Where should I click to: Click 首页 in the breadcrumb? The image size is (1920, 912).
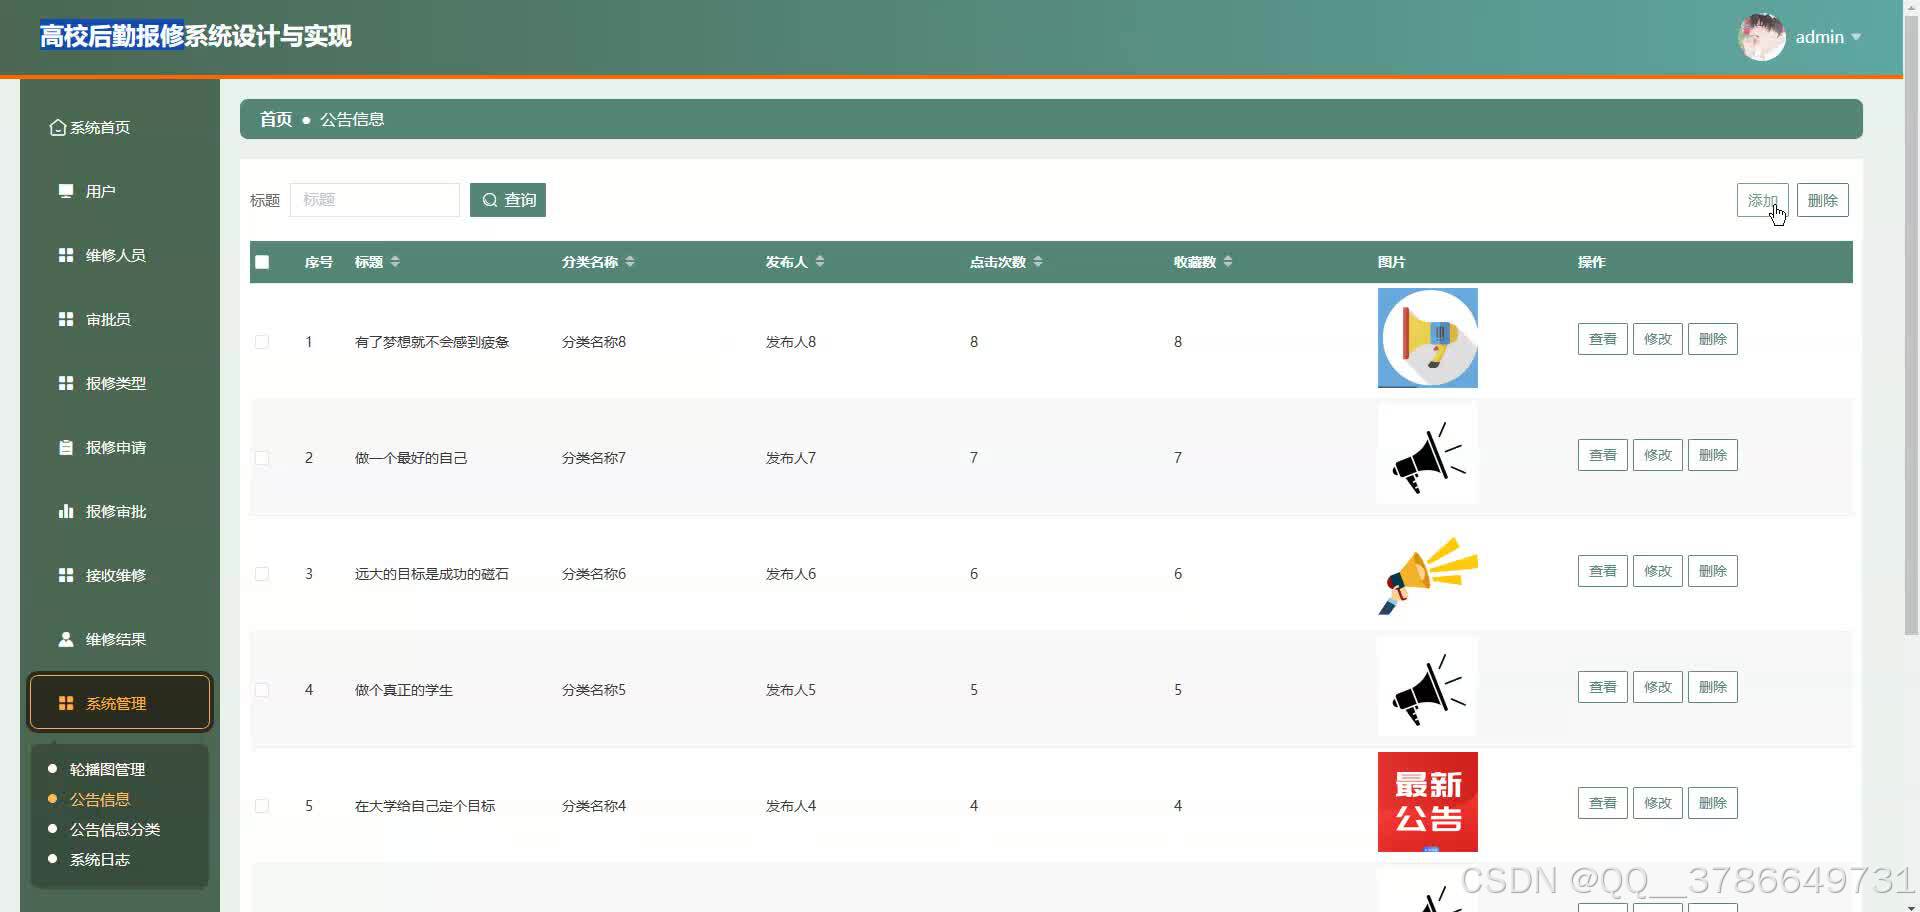(x=276, y=119)
